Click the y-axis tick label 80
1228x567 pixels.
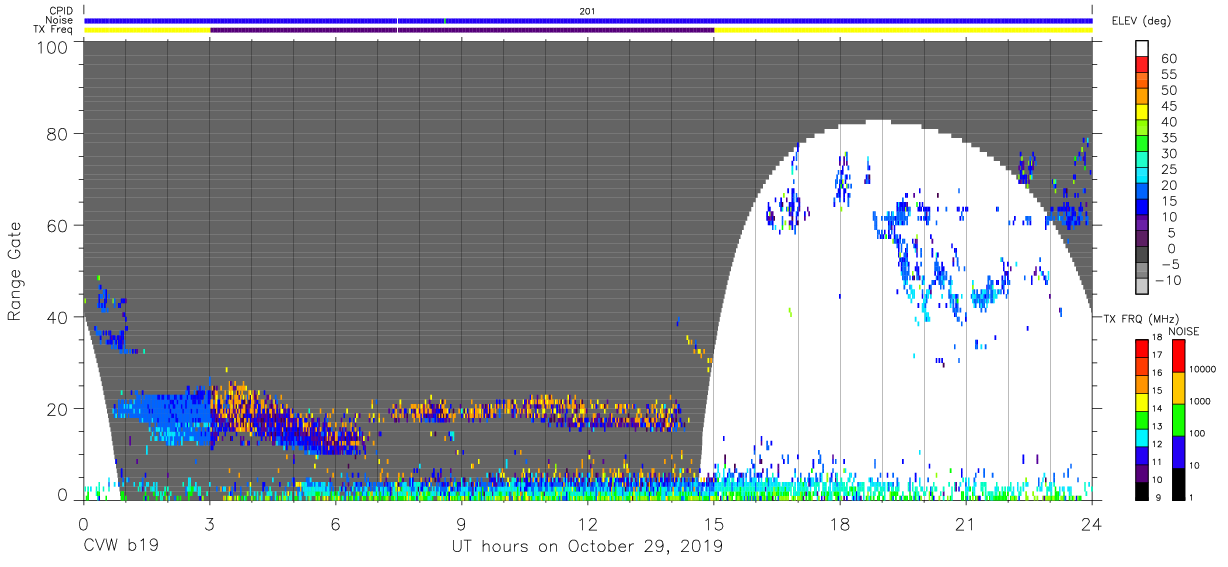[x=59, y=134]
